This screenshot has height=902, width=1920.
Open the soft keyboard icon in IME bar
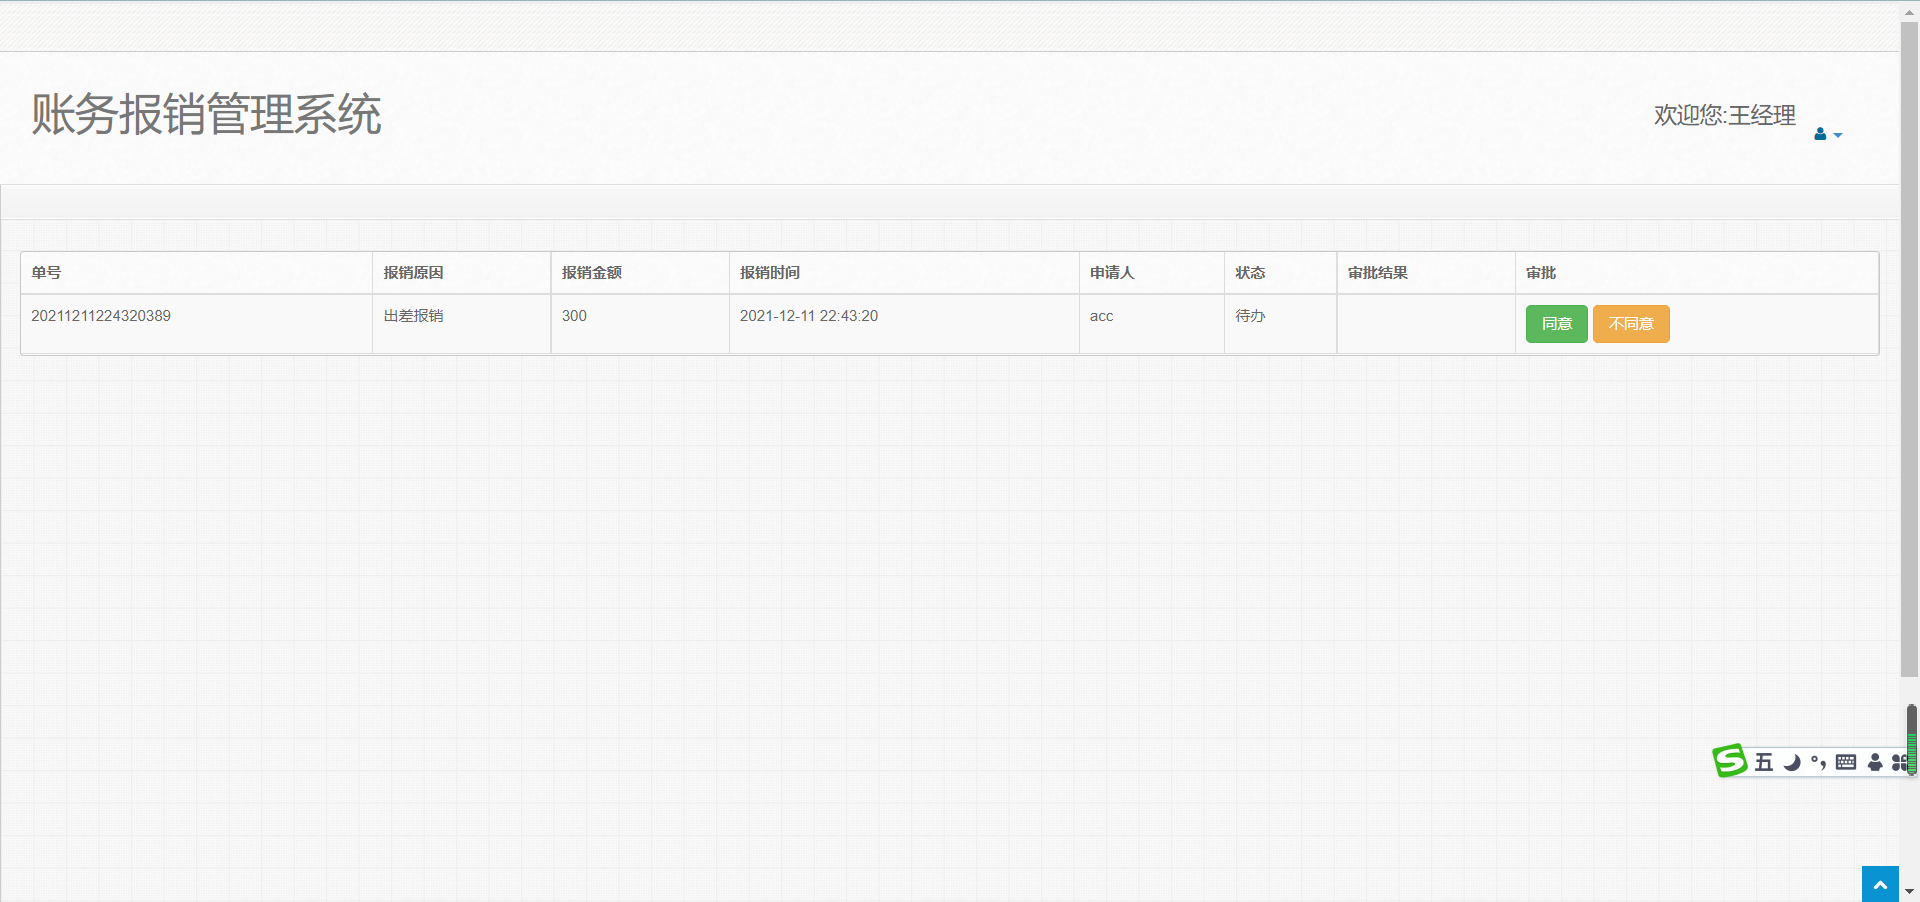click(1846, 762)
